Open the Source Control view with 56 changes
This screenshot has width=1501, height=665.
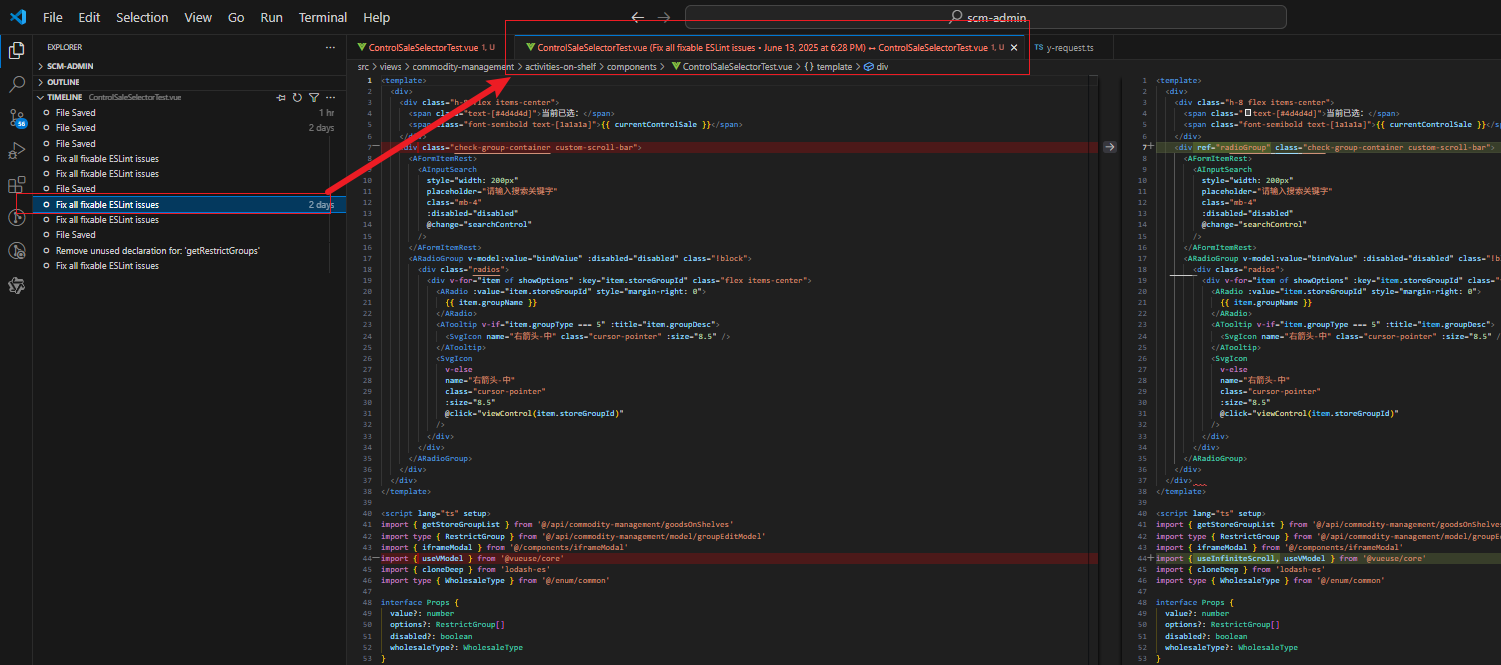tap(16, 118)
